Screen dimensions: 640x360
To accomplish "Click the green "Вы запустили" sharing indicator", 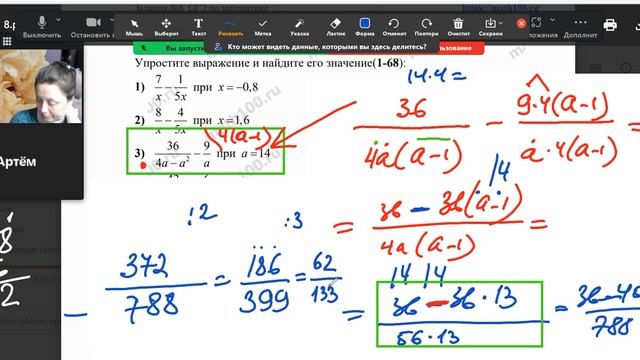I will pyautogui.click(x=169, y=48).
